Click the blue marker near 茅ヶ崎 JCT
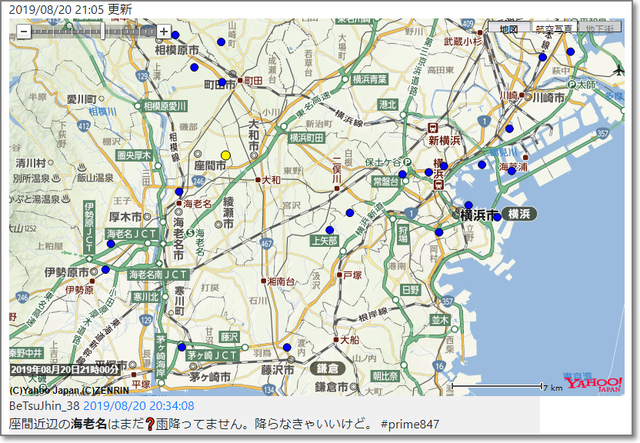This screenshot has width=640, height=443. pyautogui.click(x=182, y=346)
